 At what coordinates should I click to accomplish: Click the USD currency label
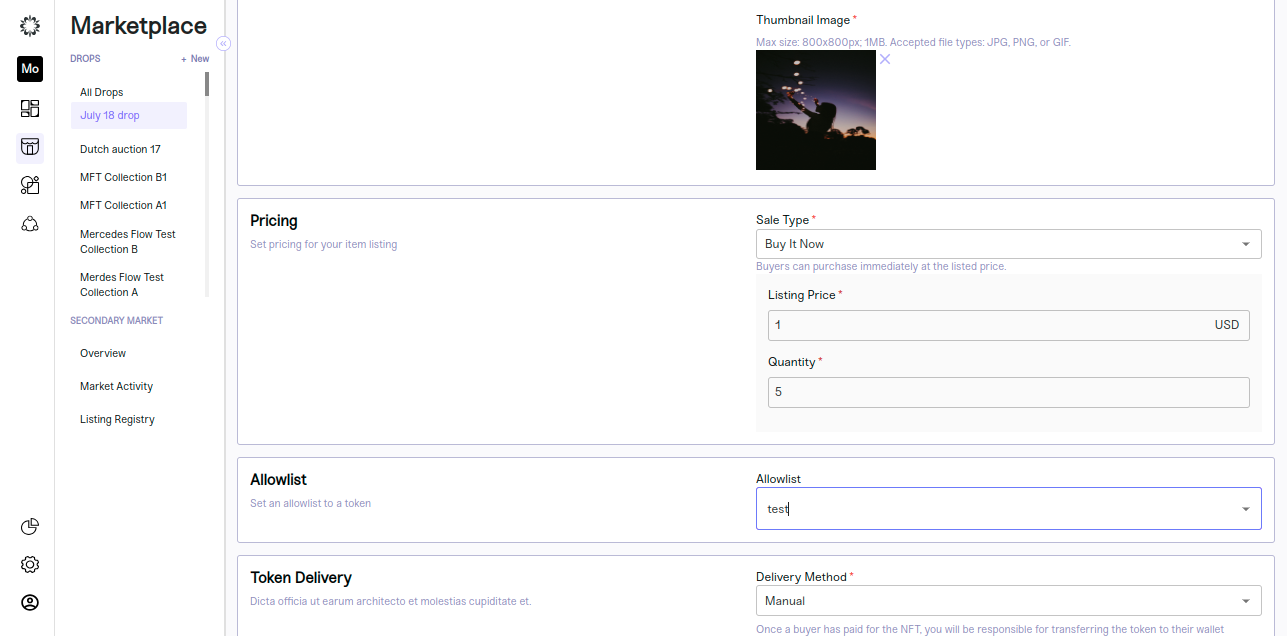click(x=1227, y=325)
